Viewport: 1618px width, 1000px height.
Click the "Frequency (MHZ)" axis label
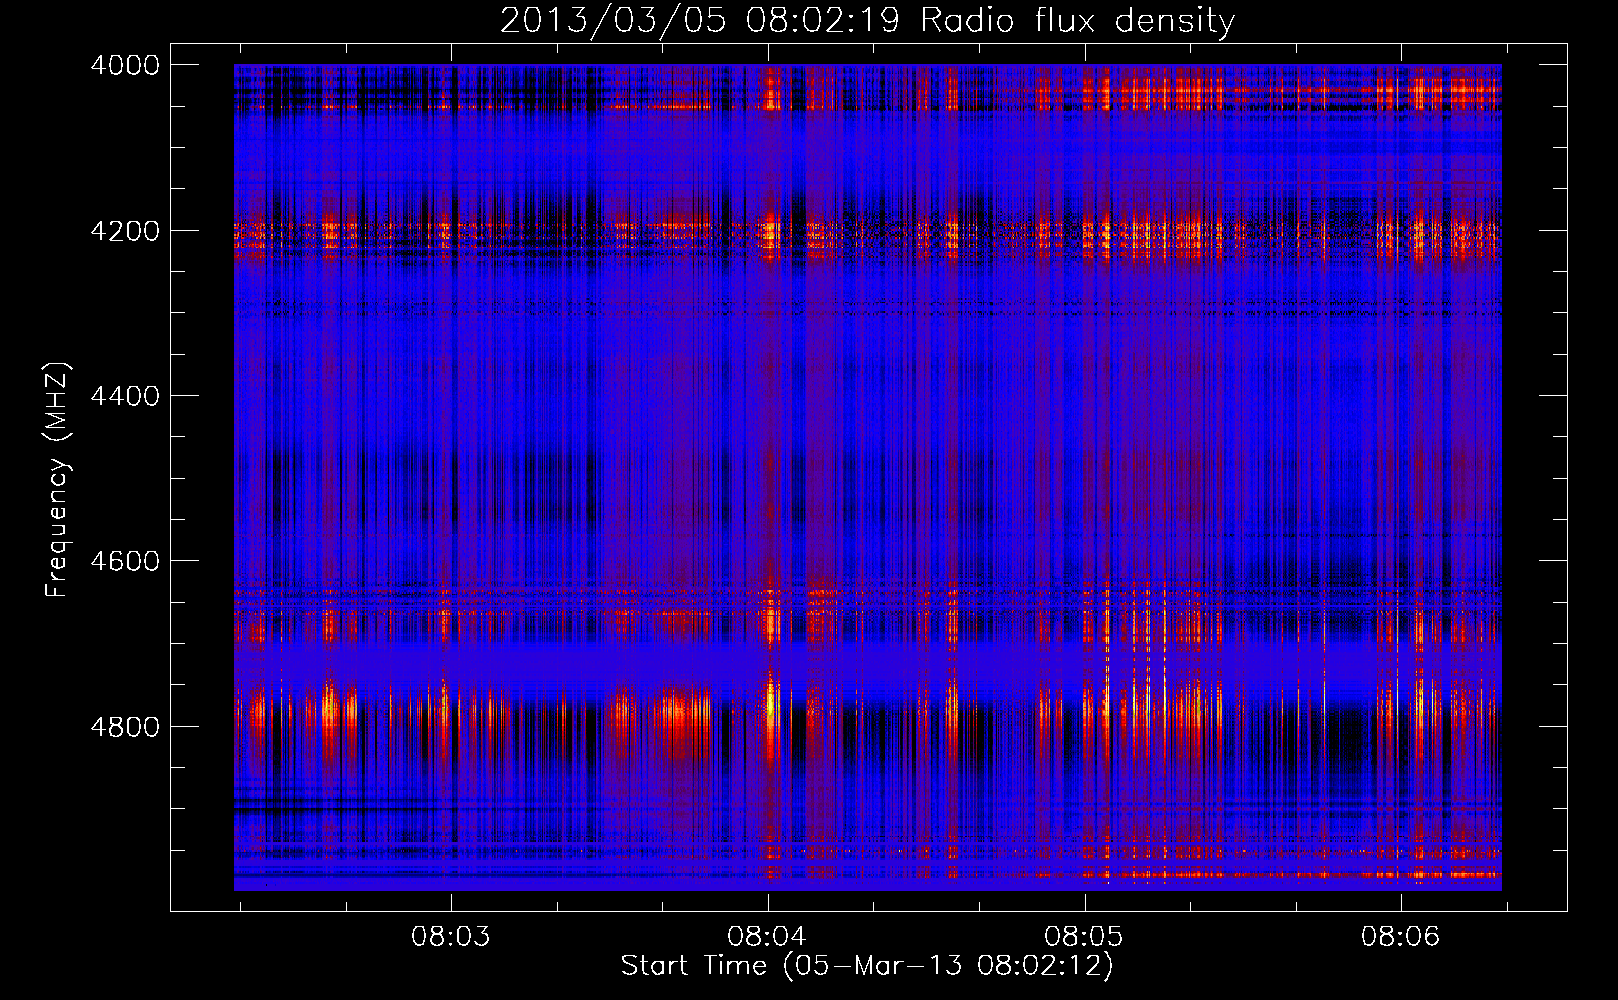(x=57, y=480)
